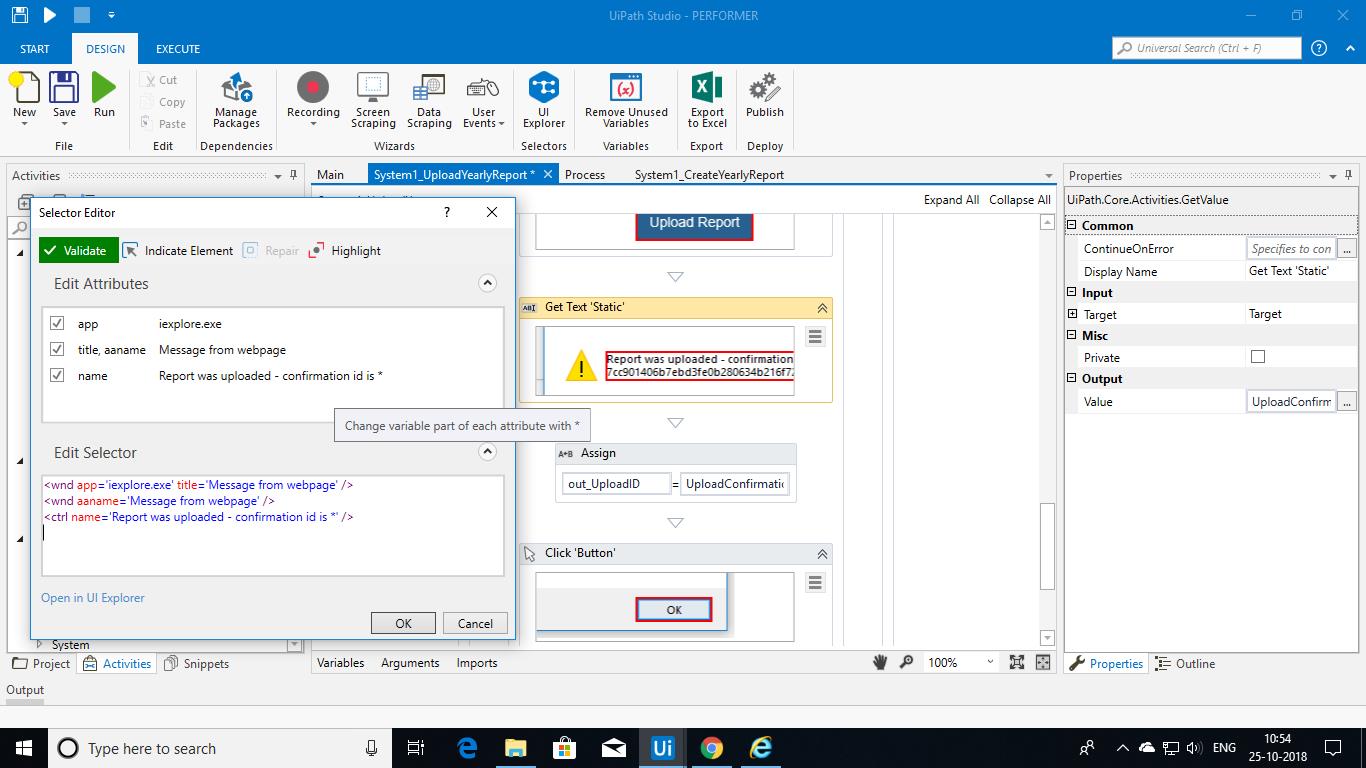
Task: Click Indicate Element in Selector Editor
Action: pos(178,250)
